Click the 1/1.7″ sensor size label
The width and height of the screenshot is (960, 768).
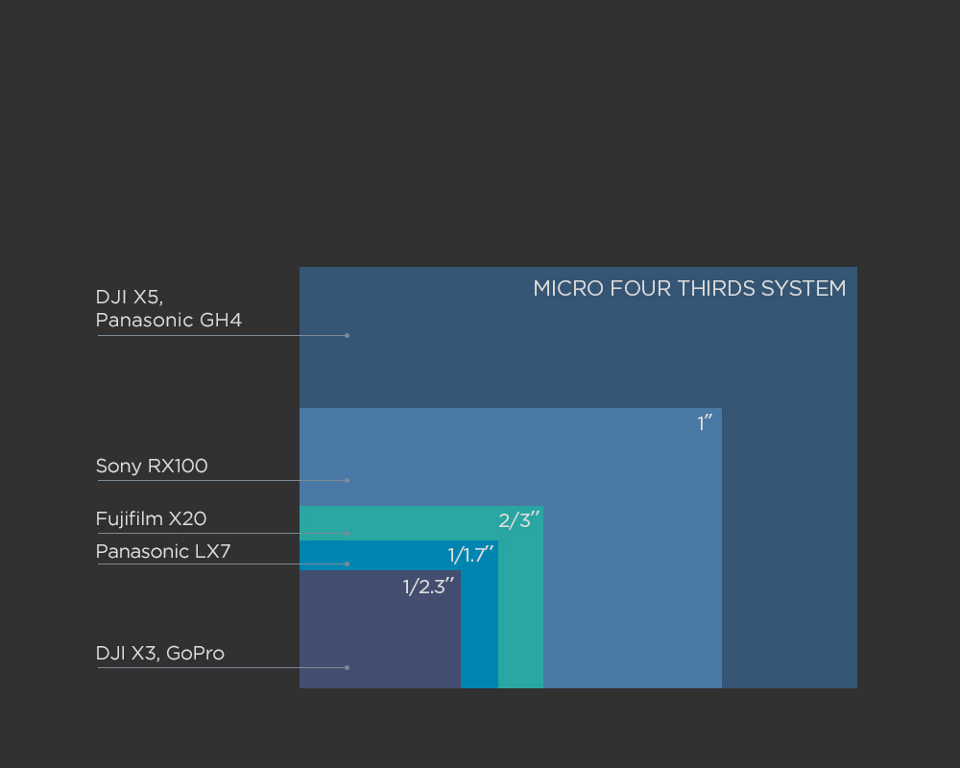[470, 555]
